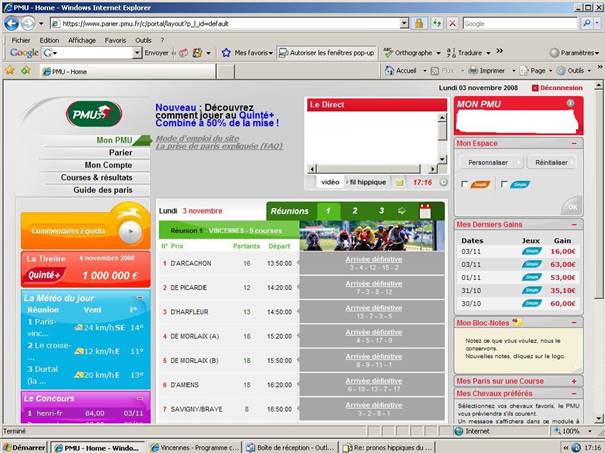Open Courses & résultats navigation item
Viewport: 605px width, 453px height.
(95, 177)
